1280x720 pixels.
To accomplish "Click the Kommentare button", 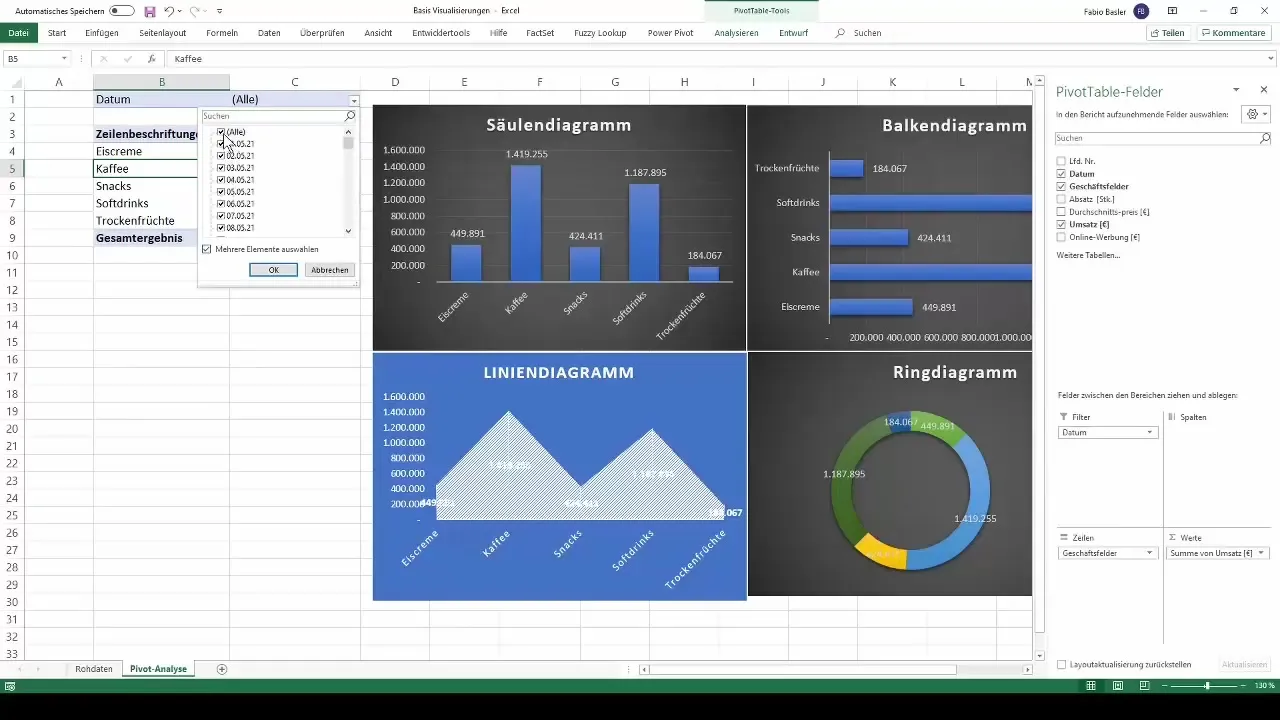I will pyautogui.click(x=1234, y=33).
